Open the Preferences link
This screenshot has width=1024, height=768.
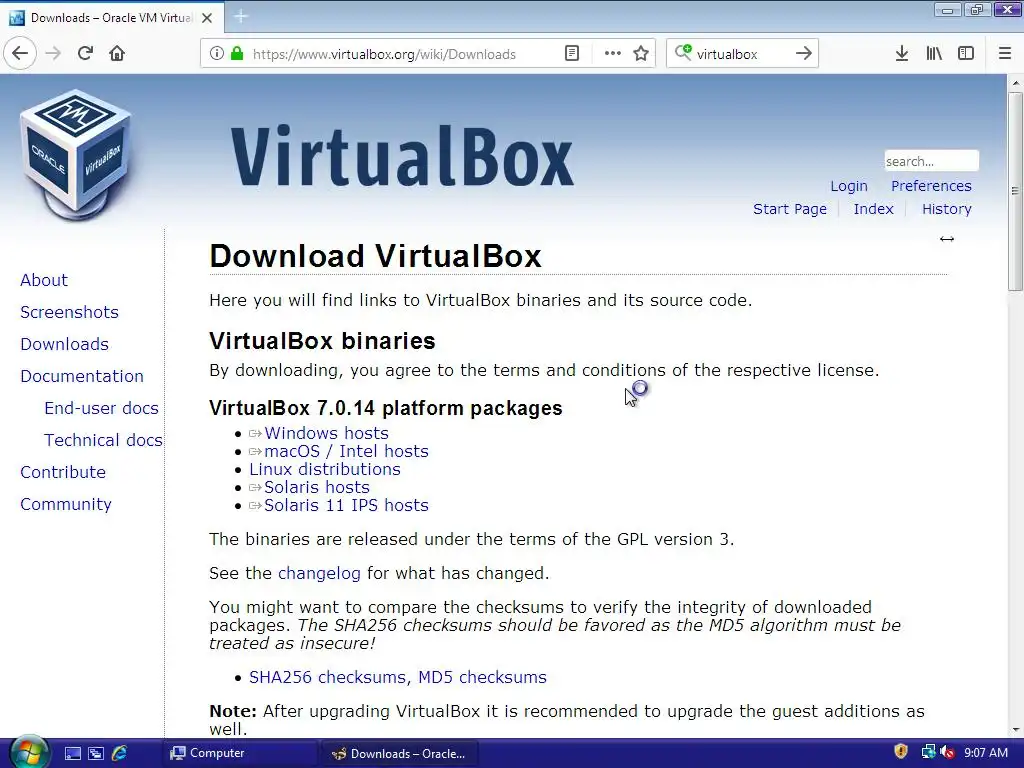[x=931, y=186]
